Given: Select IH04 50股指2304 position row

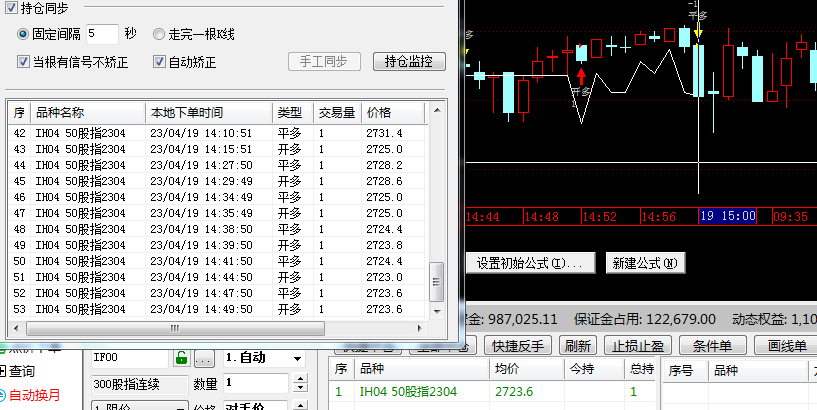Looking at the screenshot, I should pos(493,391).
